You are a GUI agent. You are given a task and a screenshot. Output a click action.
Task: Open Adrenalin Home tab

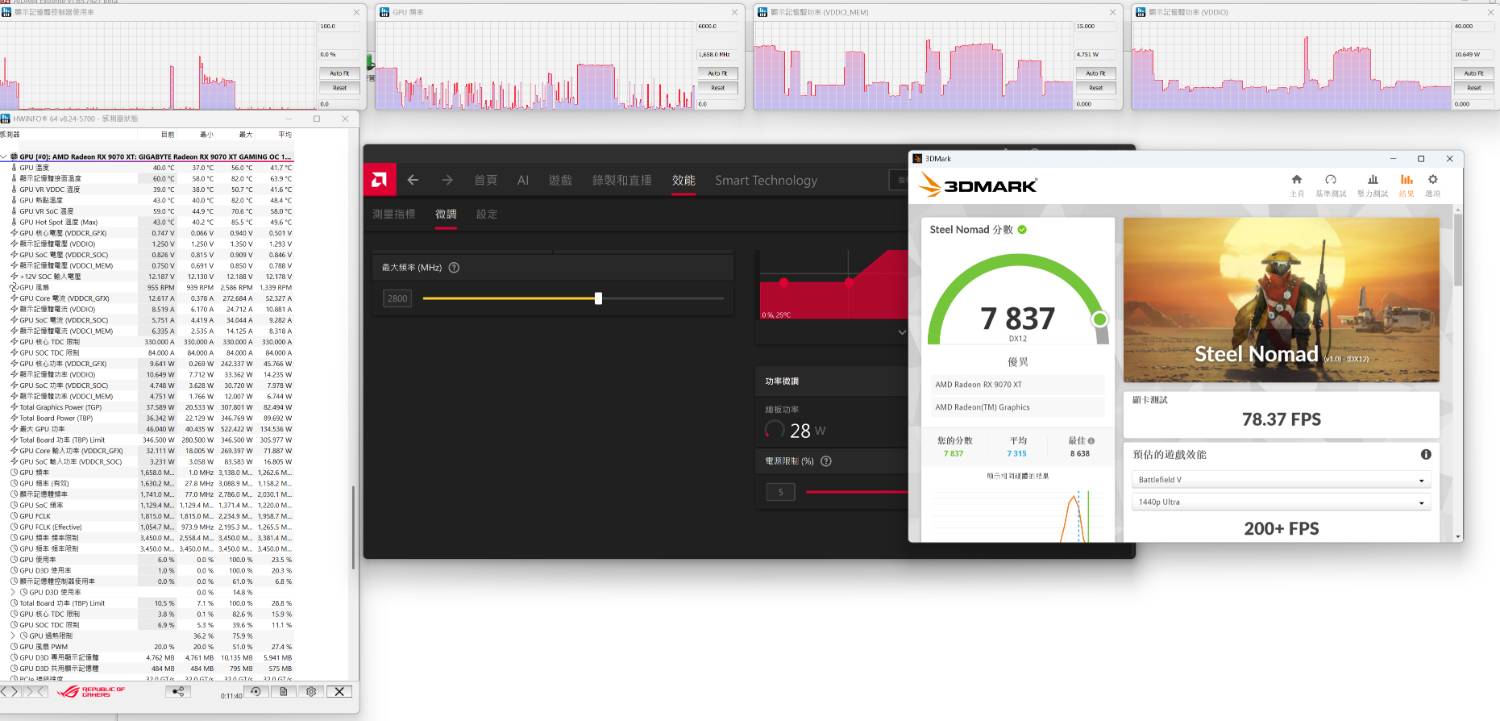pos(486,180)
